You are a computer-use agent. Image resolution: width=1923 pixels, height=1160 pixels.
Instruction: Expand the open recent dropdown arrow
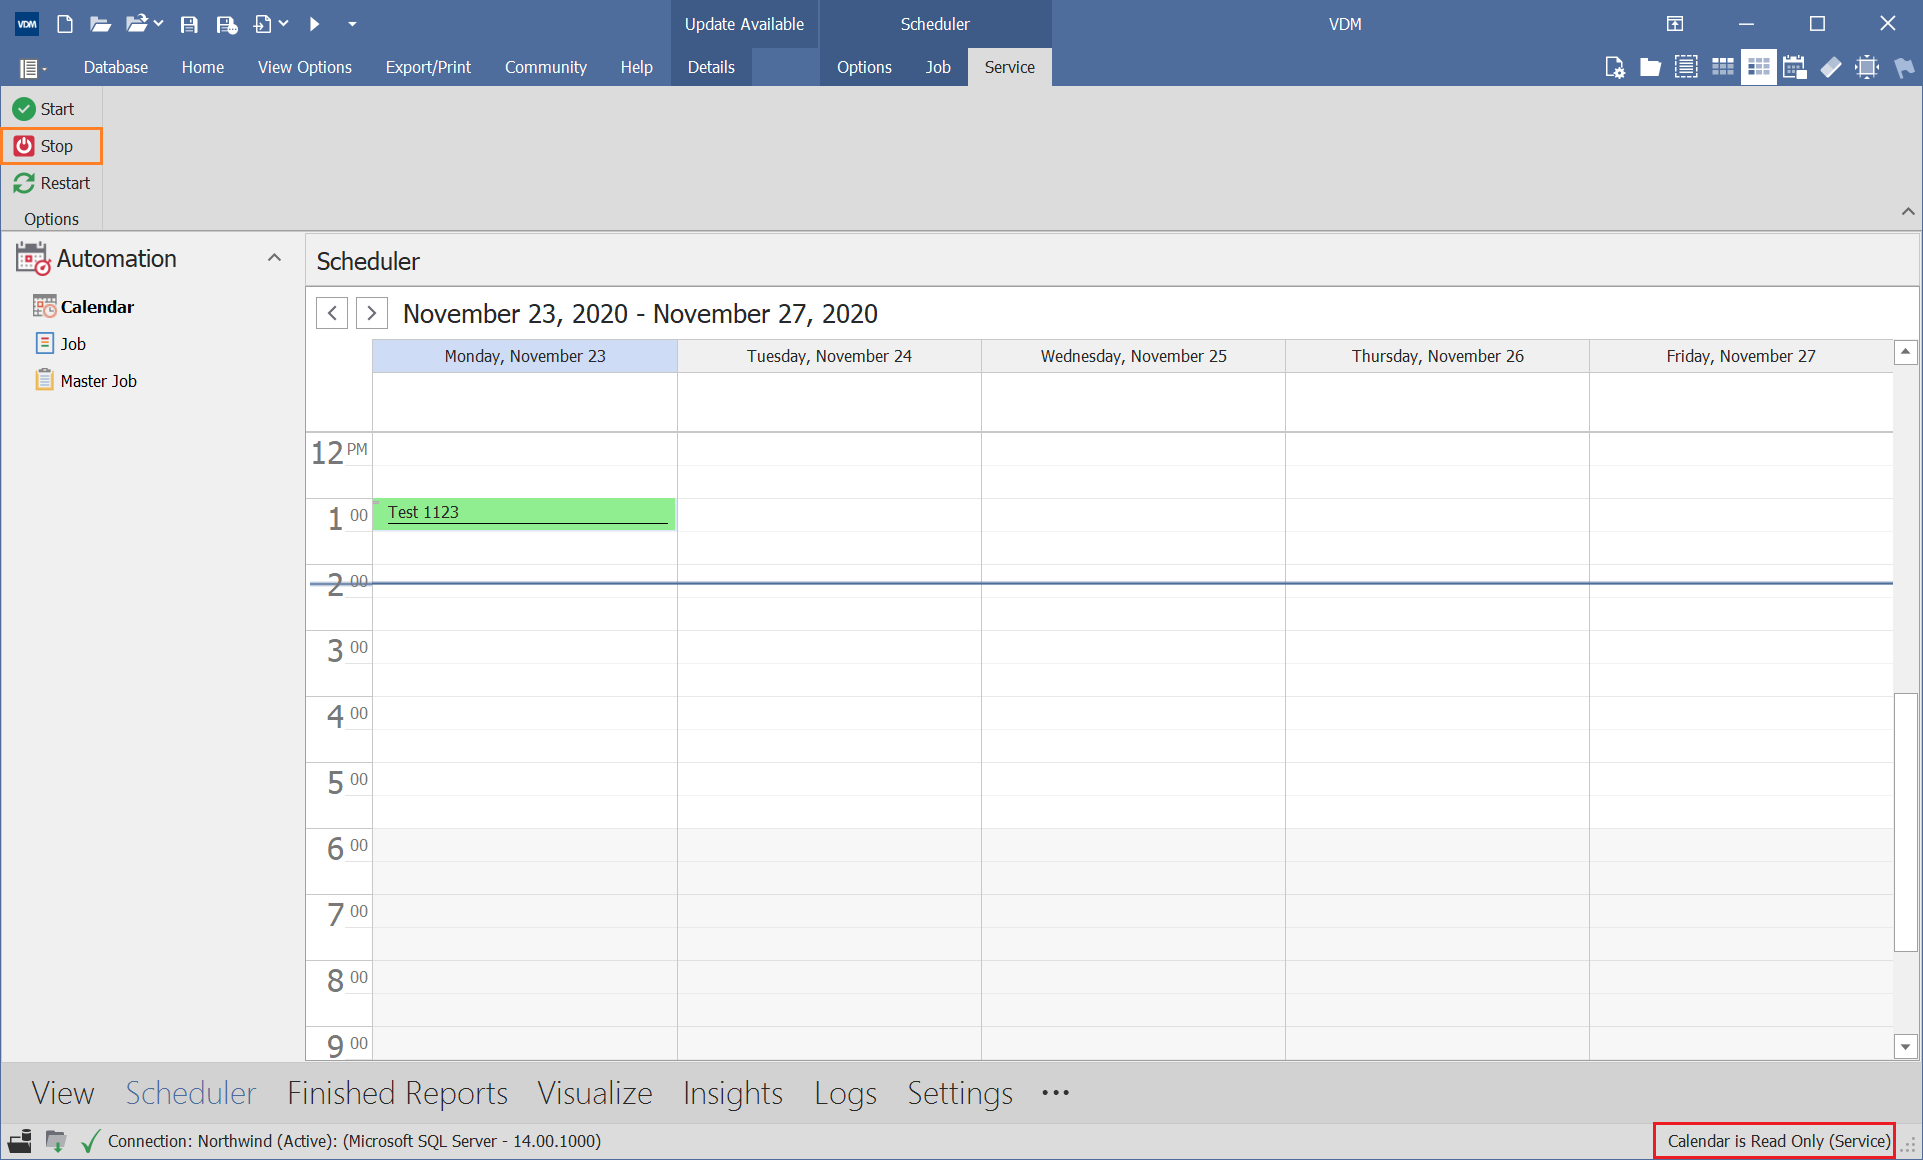tap(158, 23)
